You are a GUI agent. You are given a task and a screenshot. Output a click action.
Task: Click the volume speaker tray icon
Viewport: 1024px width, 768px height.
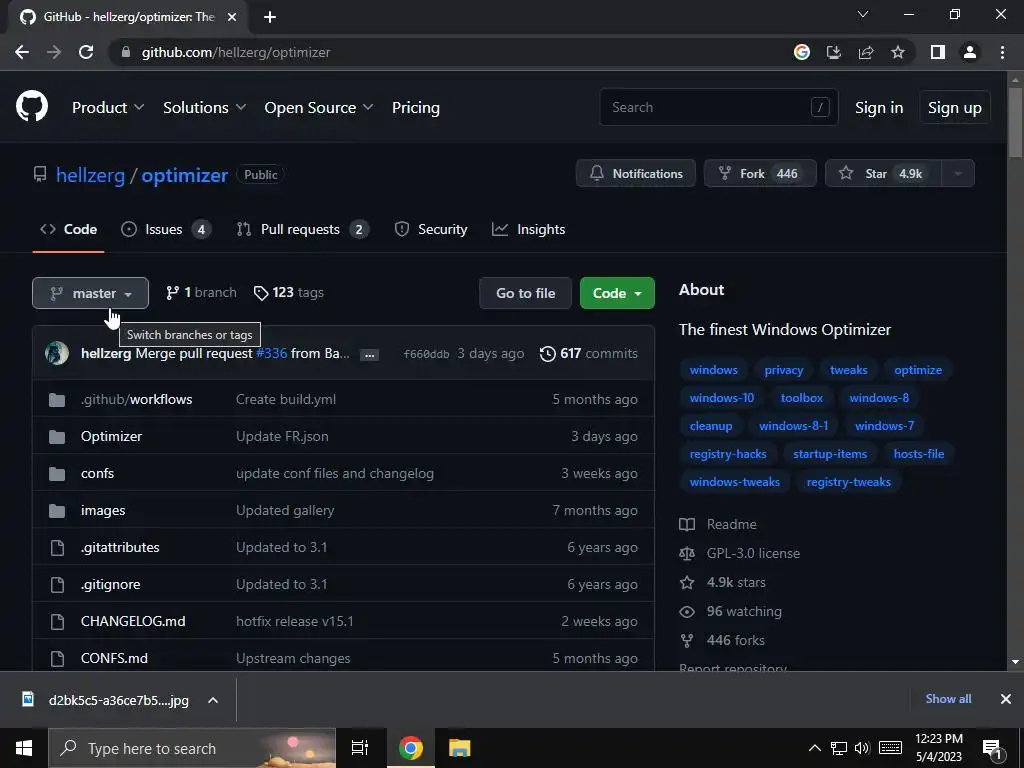pyautogui.click(x=862, y=748)
